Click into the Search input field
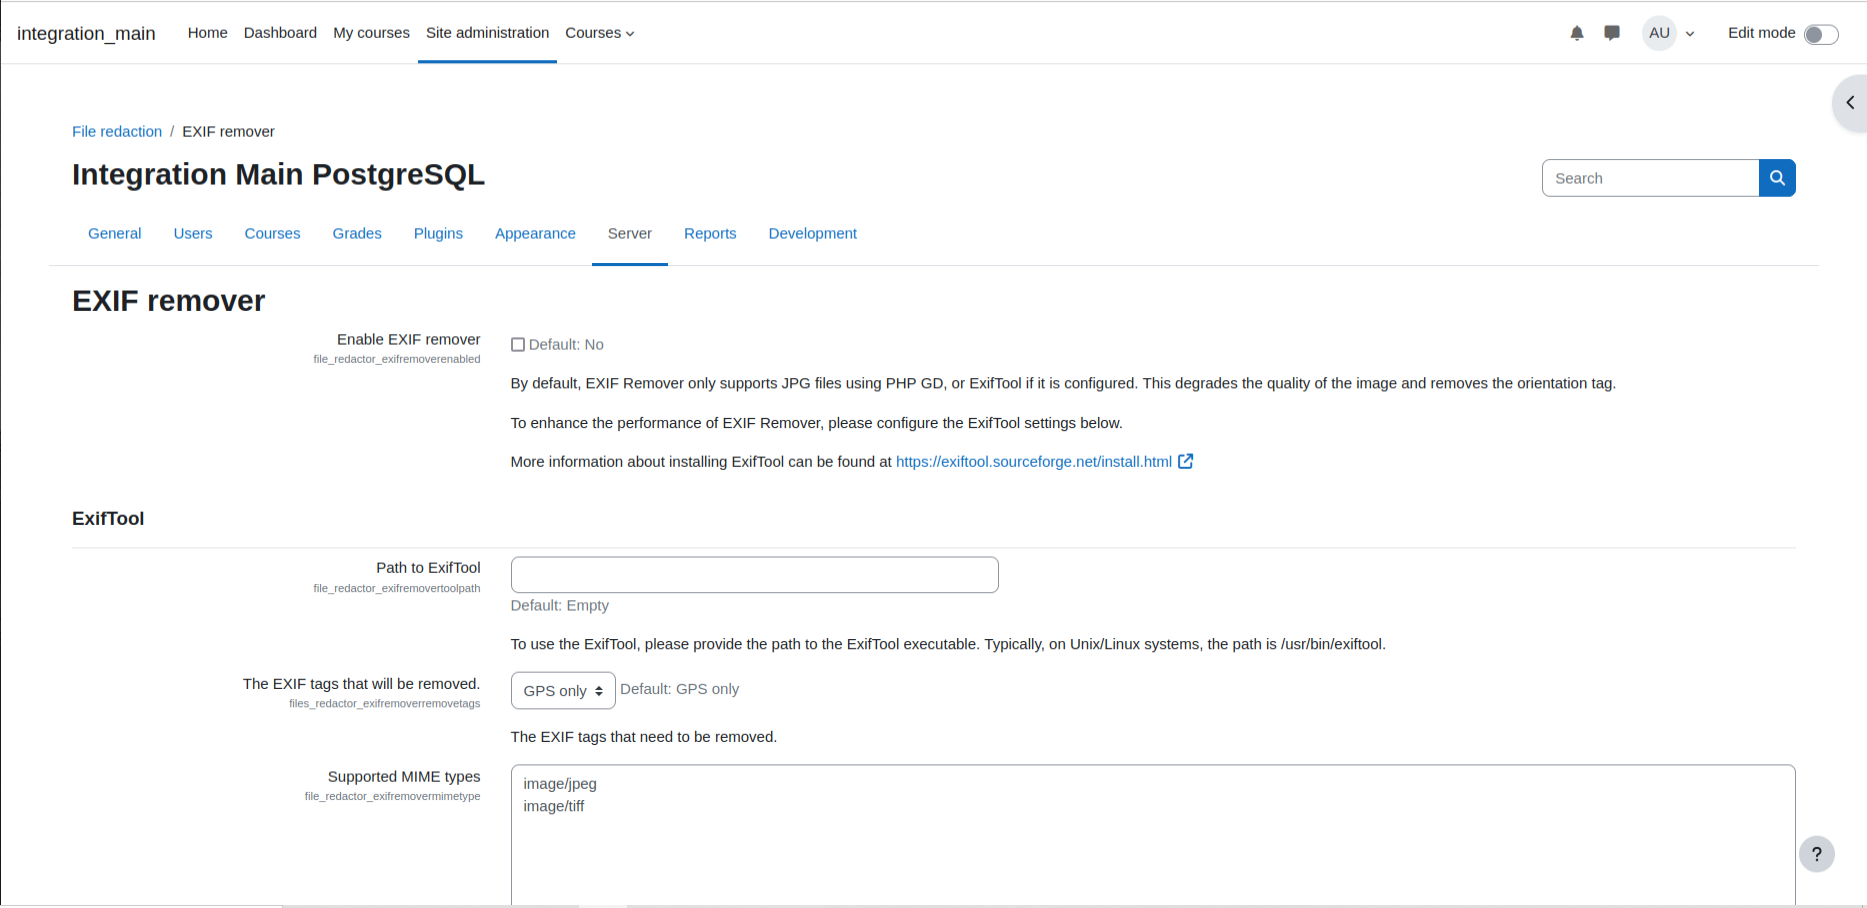Screen dimensions: 1867x908 click(x=1650, y=178)
